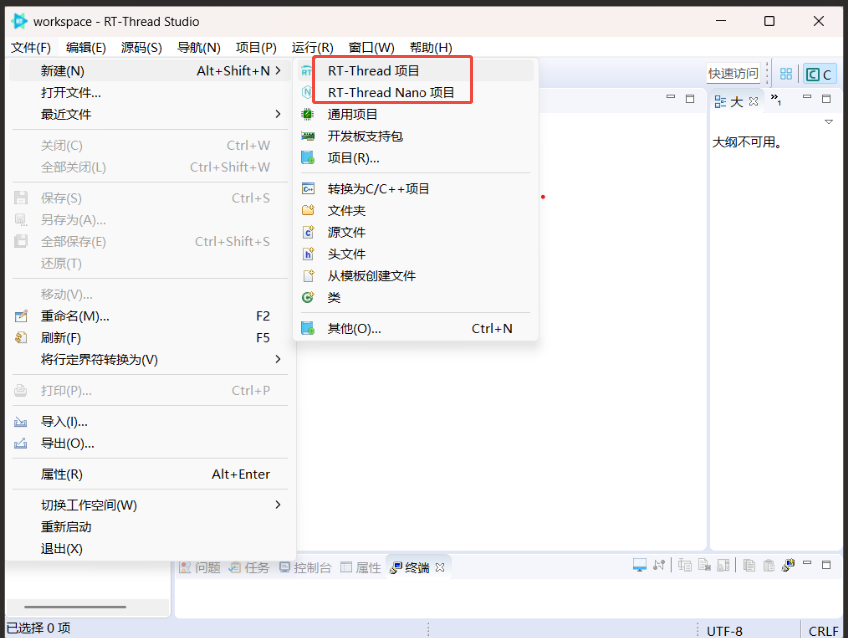848x638 pixels.
Task: Open the outline view menu triangle
Action: (x=828, y=122)
